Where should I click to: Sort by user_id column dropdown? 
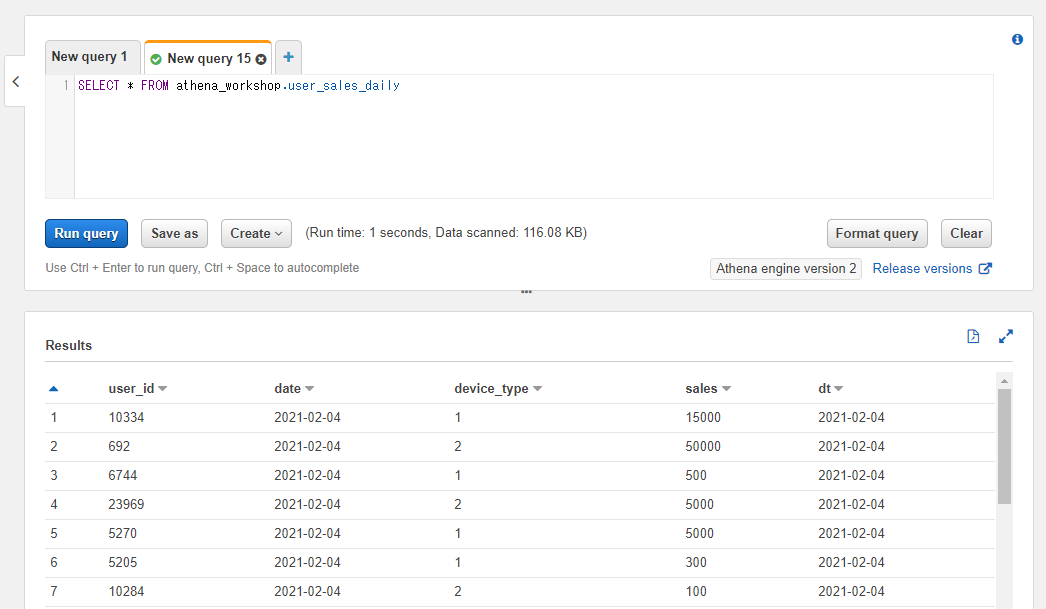pyautogui.click(x=162, y=389)
